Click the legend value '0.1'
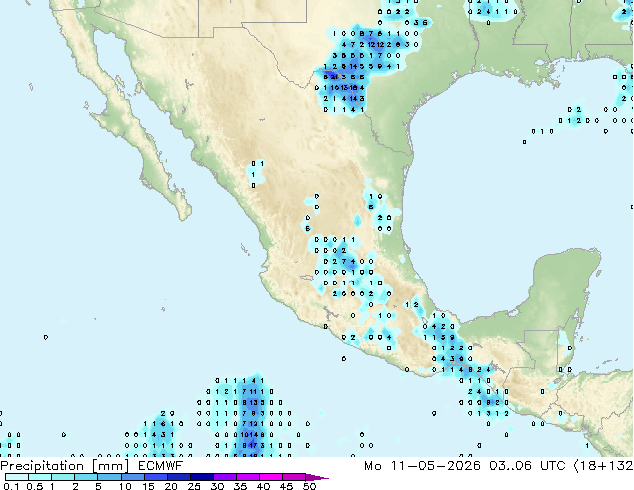 click(x=11, y=486)
